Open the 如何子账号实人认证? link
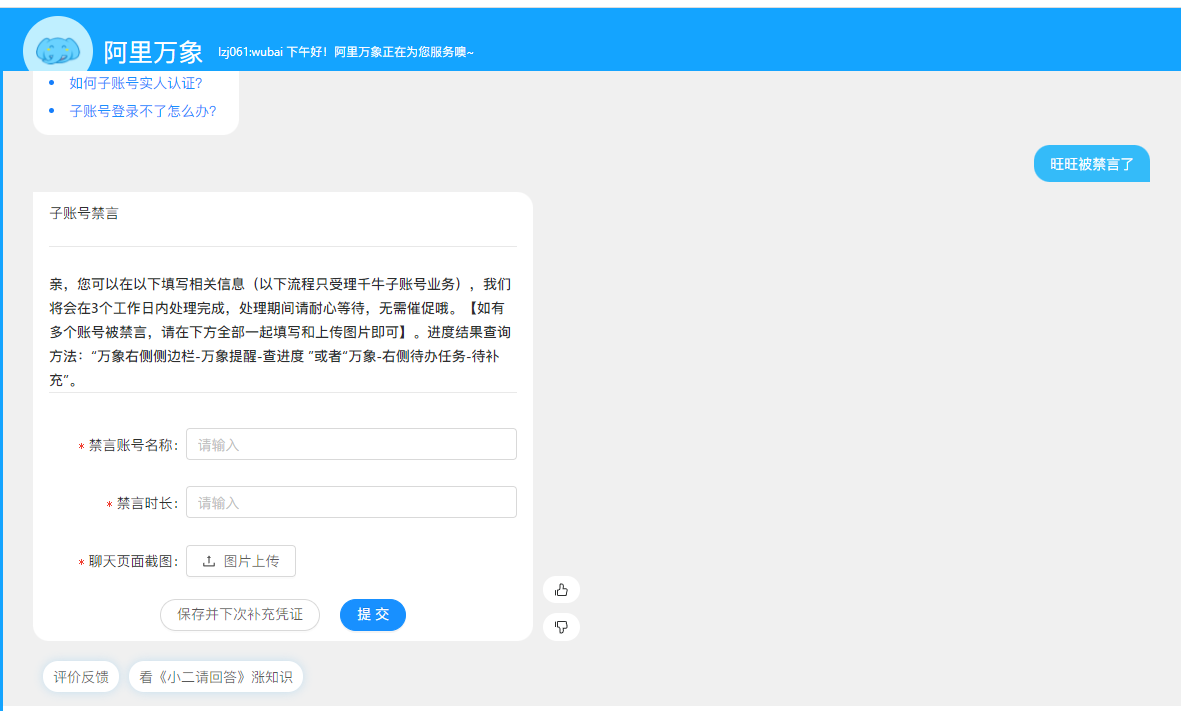The image size is (1181, 711). 136,83
